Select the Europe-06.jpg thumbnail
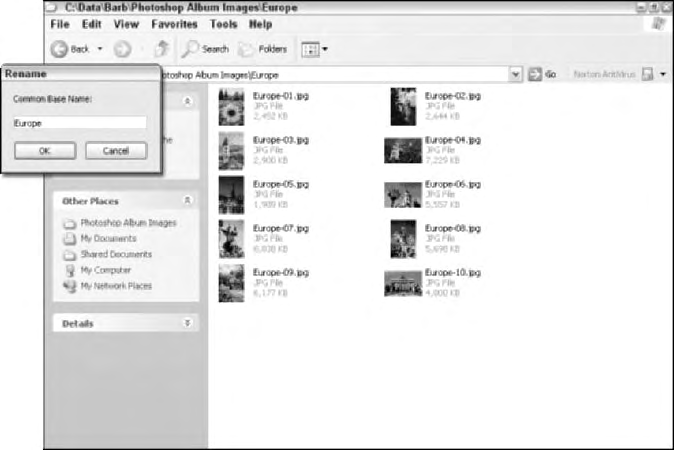674x450 pixels. (402, 194)
